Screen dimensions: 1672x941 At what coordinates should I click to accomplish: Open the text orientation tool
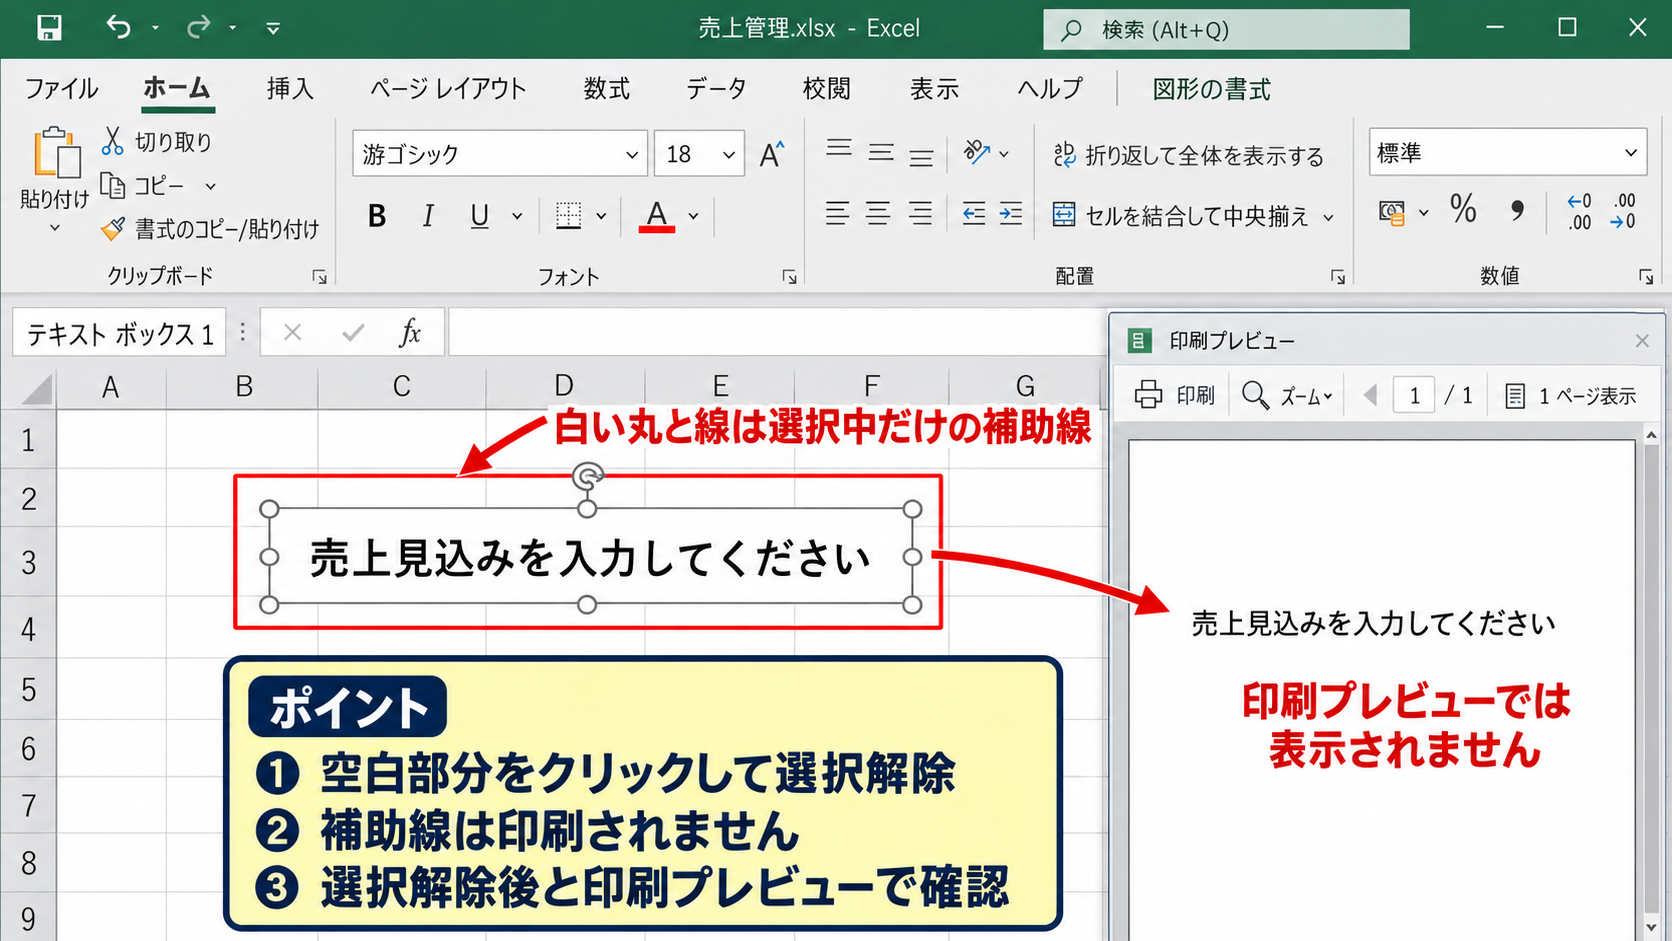pyautogui.click(x=977, y=153)
